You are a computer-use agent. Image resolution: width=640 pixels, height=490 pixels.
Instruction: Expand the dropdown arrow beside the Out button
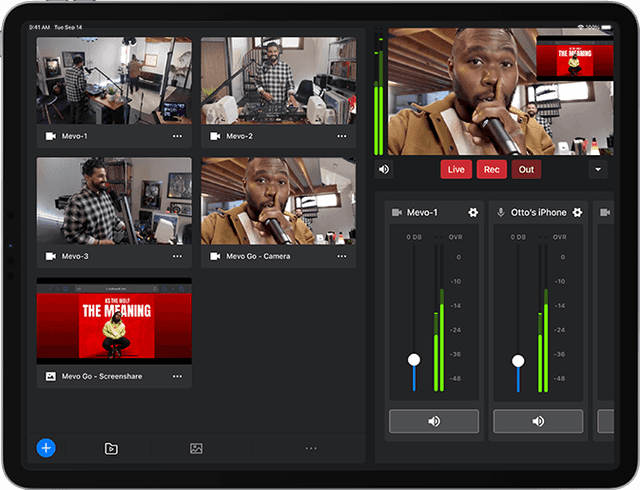click(598, 170)
